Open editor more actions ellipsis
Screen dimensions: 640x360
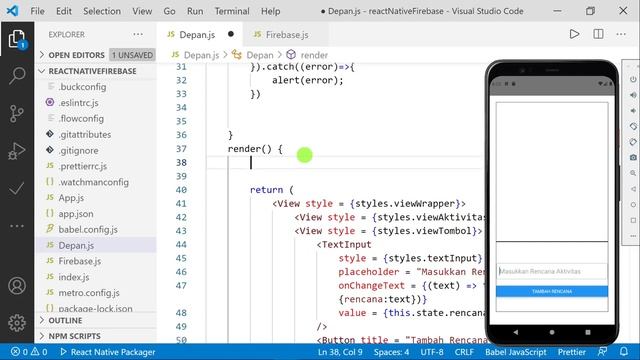(x=621, y=34)
